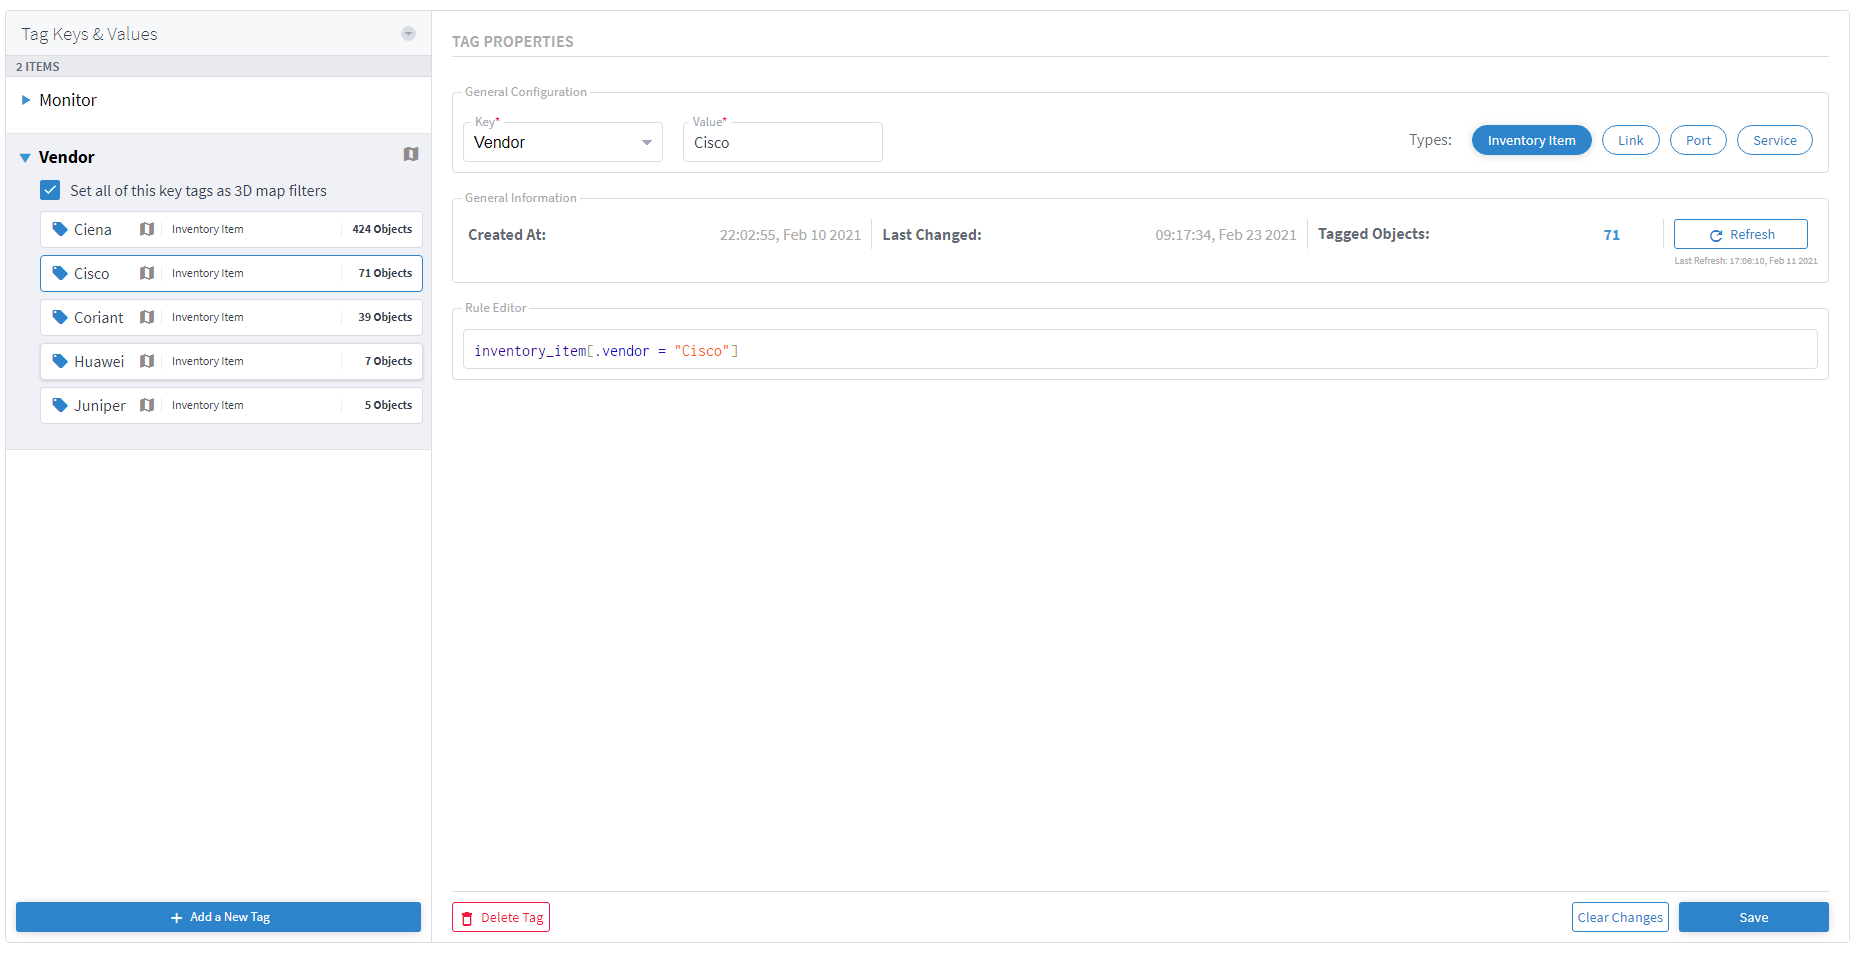Click inside the Value field showing Cisco
1860x953 pixels.
point(782,142)
